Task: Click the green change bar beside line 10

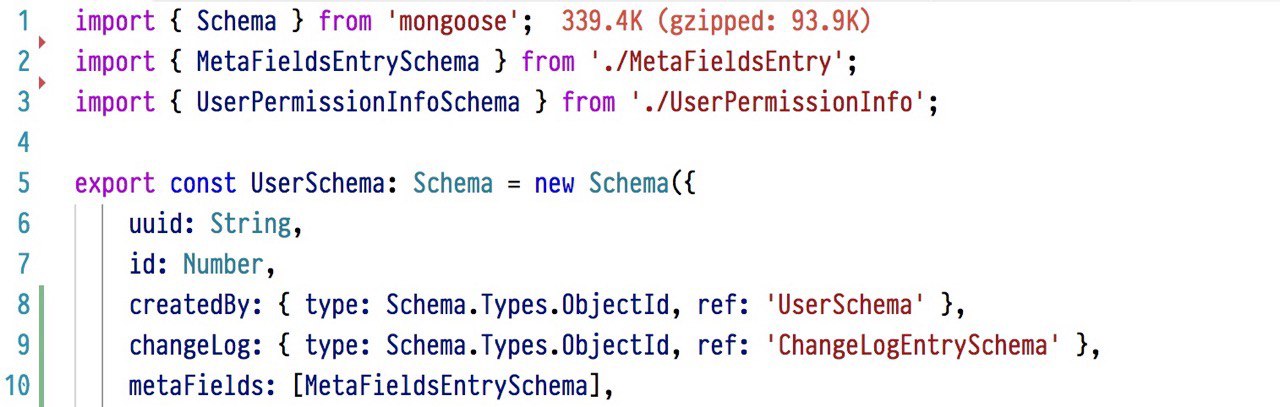Action: click(x=42, y=385)
